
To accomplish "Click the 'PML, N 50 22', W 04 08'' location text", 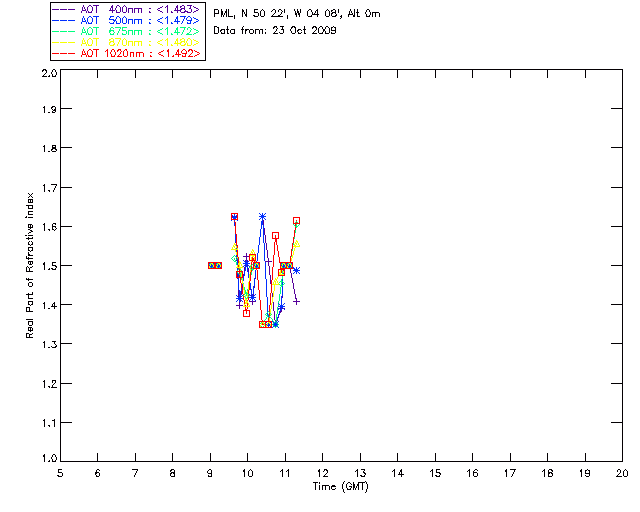I will point(279,13).
